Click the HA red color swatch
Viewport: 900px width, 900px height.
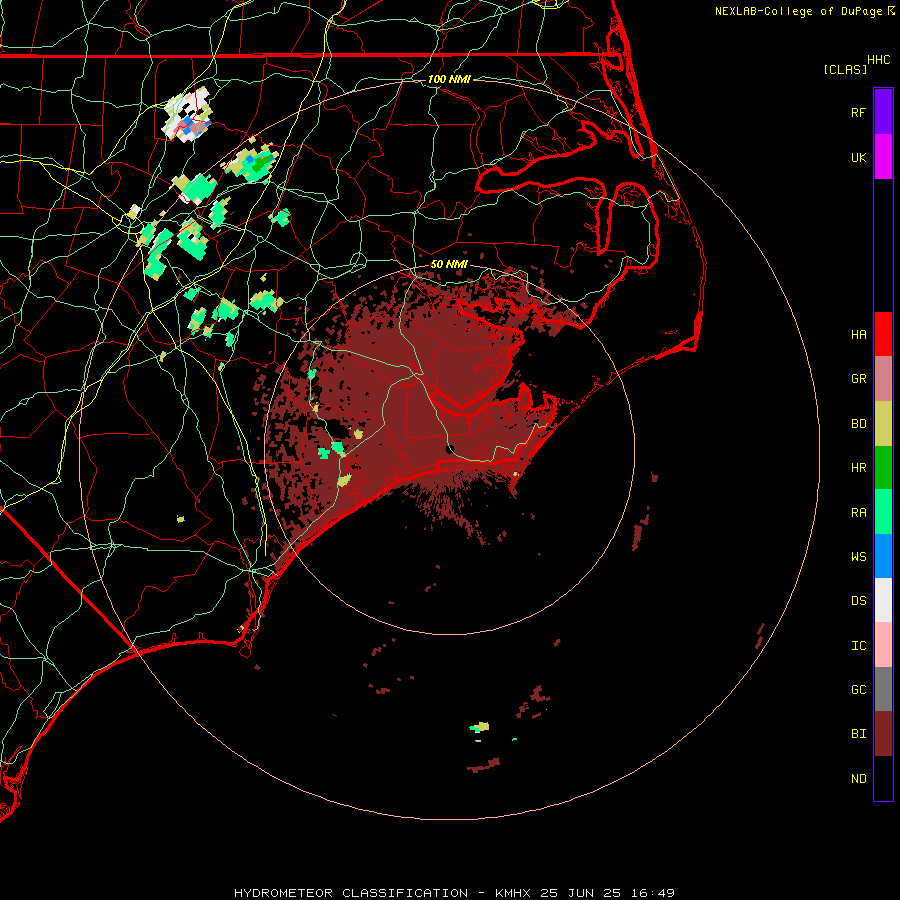pyautogui.click(x=883, y=334)
